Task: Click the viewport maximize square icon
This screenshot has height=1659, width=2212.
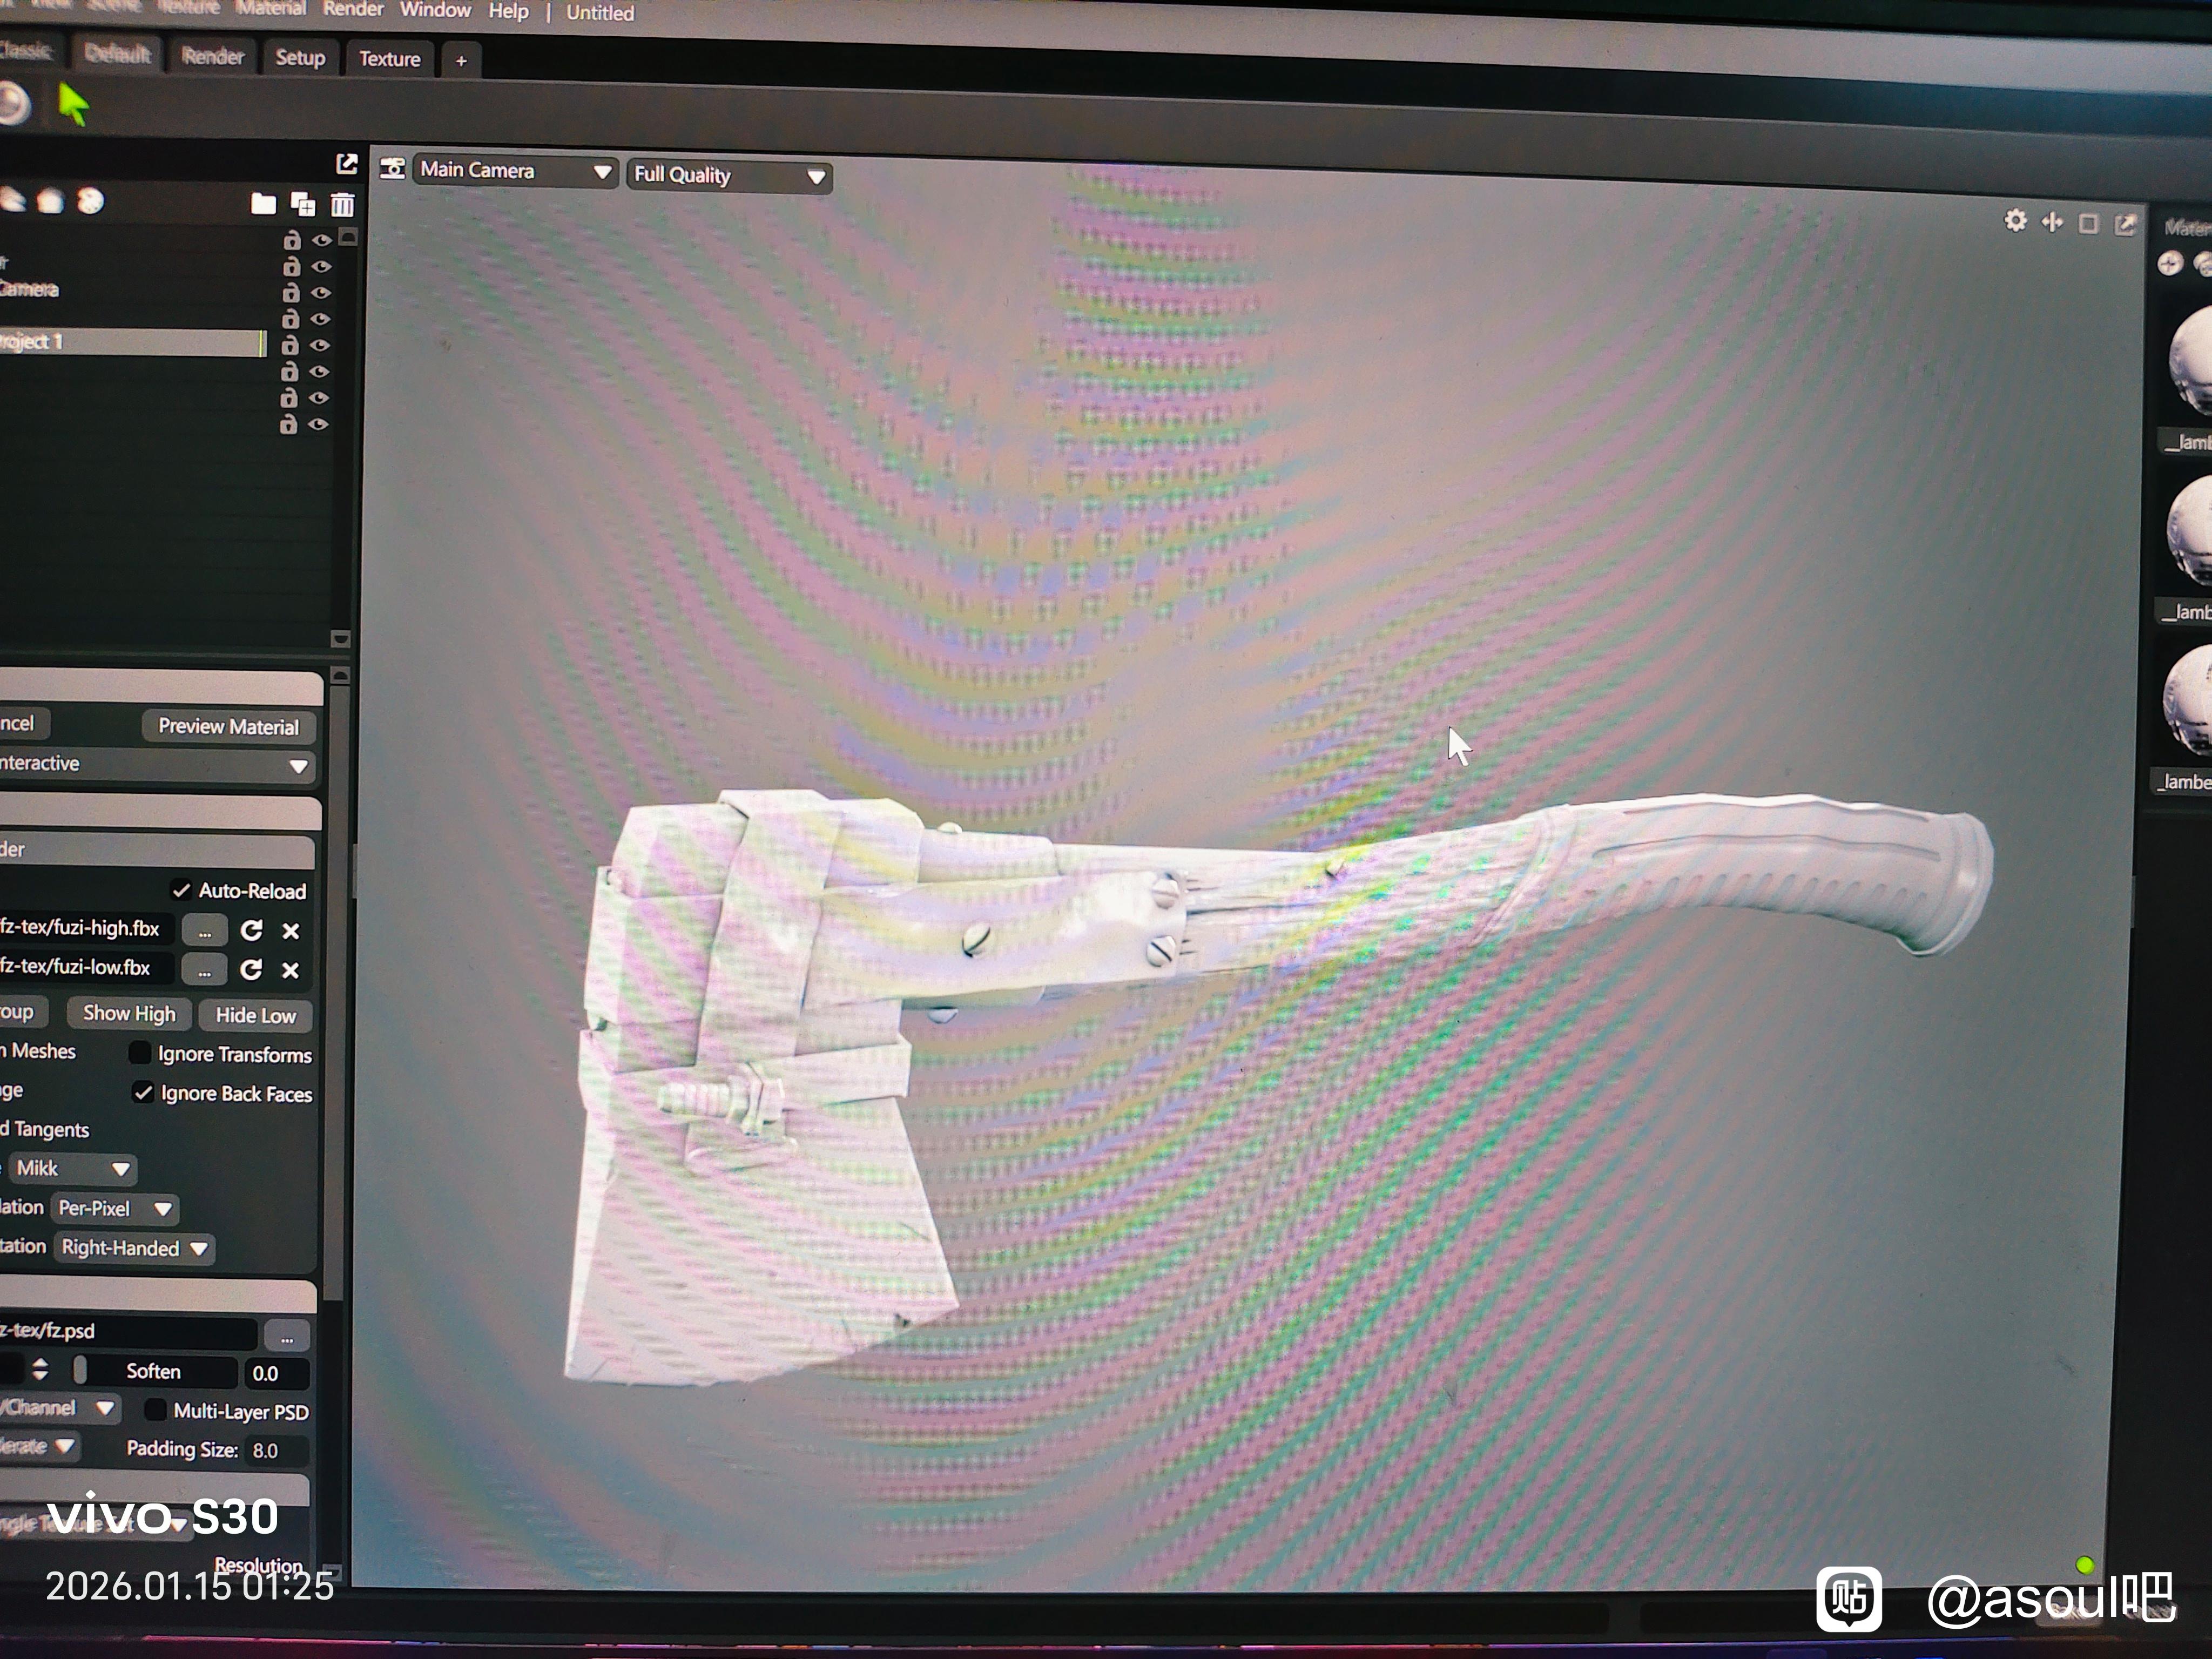Action: click(2088, 224)
